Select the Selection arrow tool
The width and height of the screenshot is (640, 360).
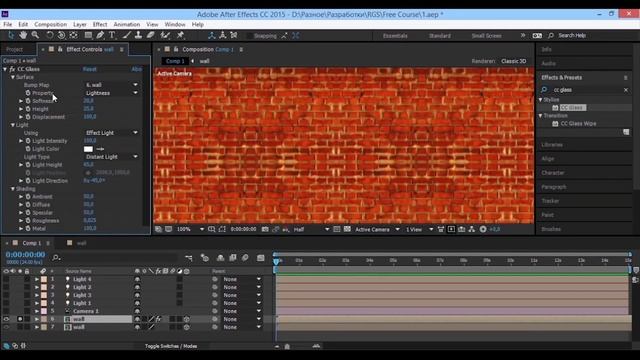coord(11,36)
